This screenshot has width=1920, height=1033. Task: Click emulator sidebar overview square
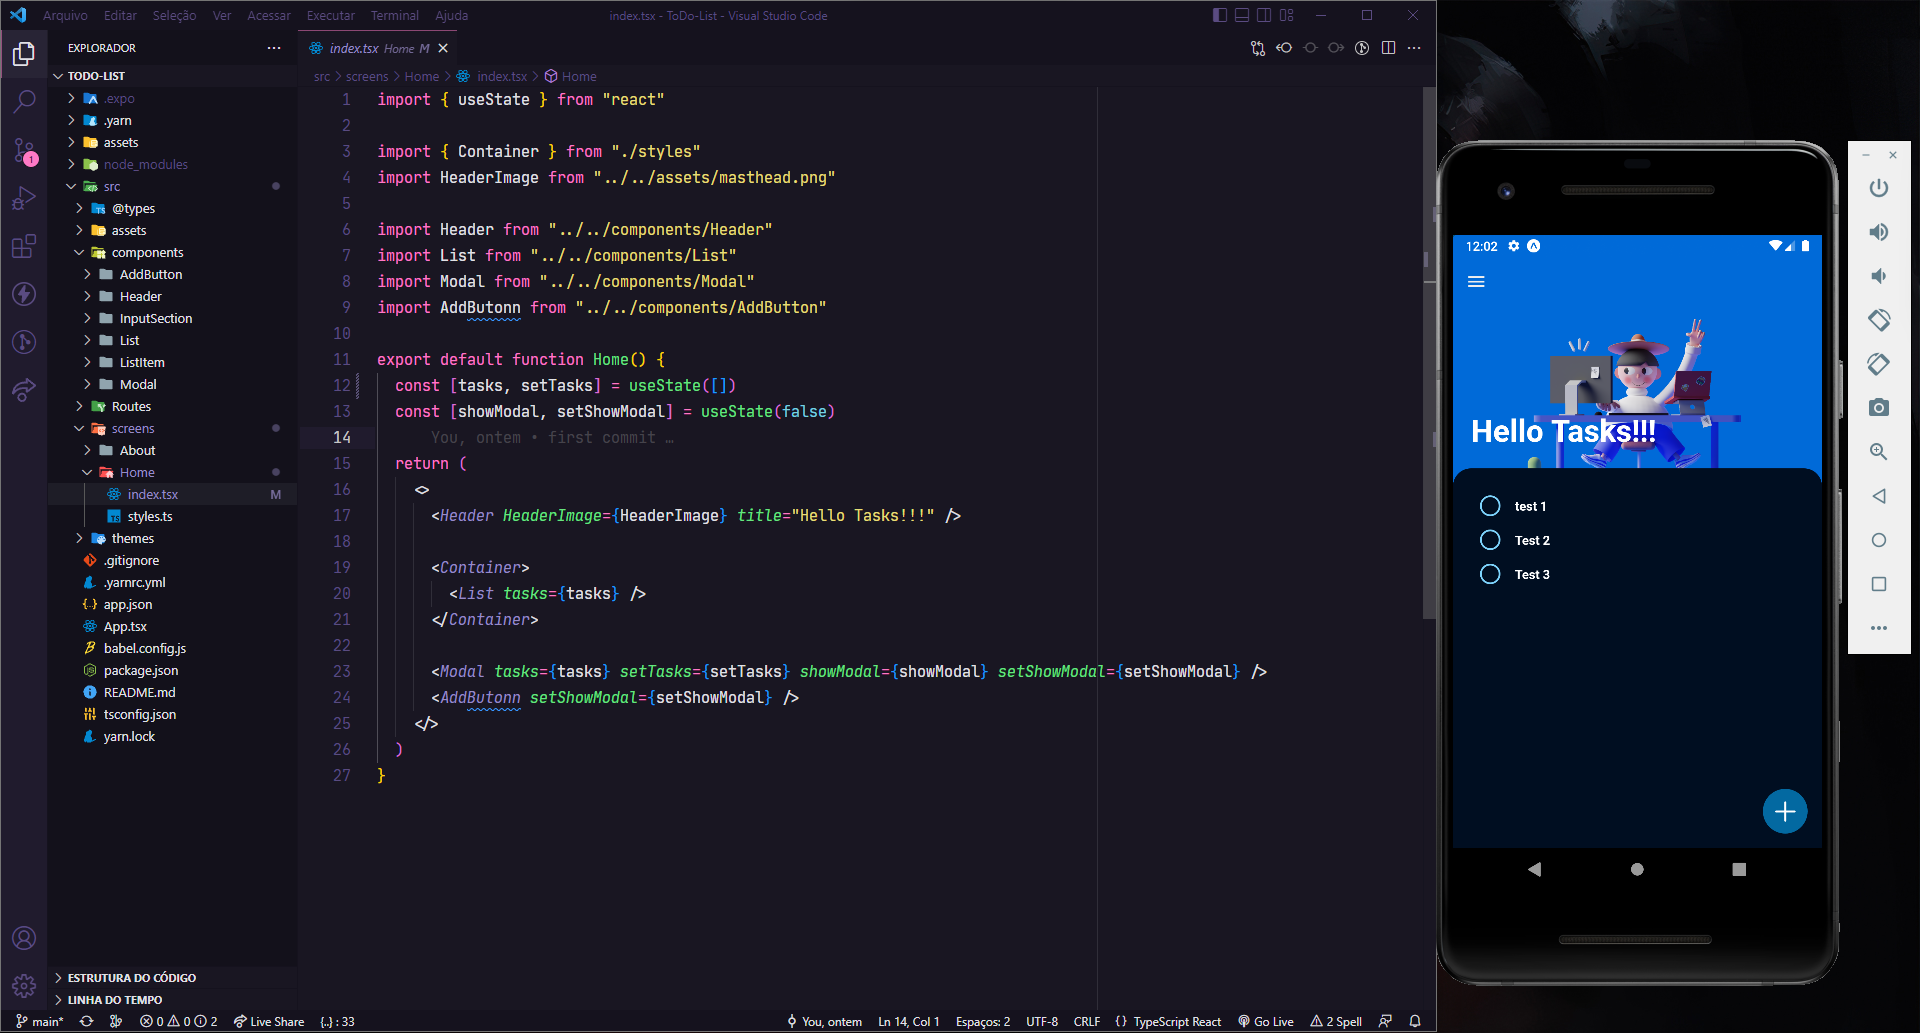click(x=1879, y=584)
